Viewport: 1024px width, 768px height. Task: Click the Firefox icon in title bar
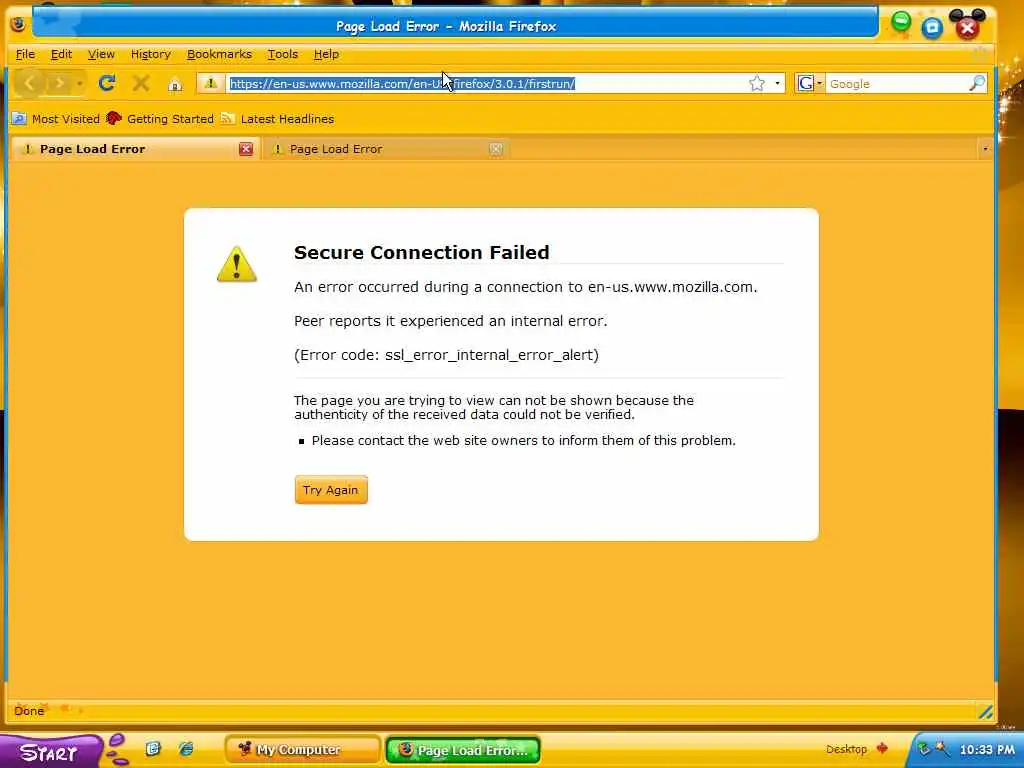coord(18,24)
